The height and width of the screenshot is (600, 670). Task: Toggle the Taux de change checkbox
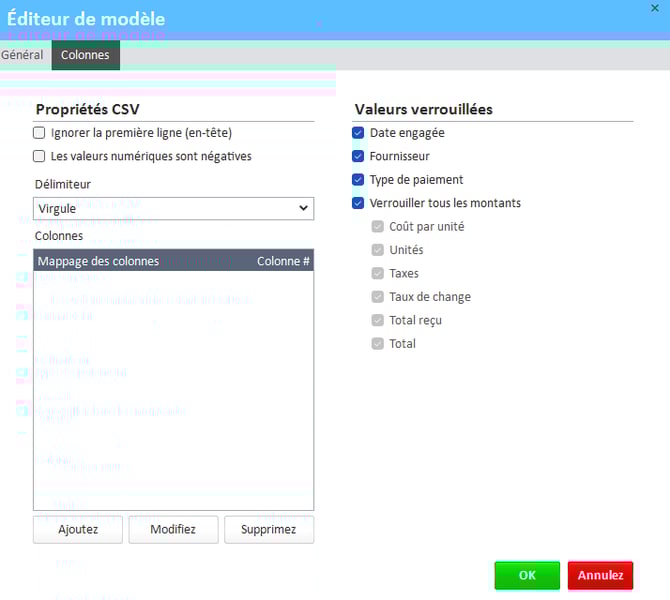pos(378,296)
